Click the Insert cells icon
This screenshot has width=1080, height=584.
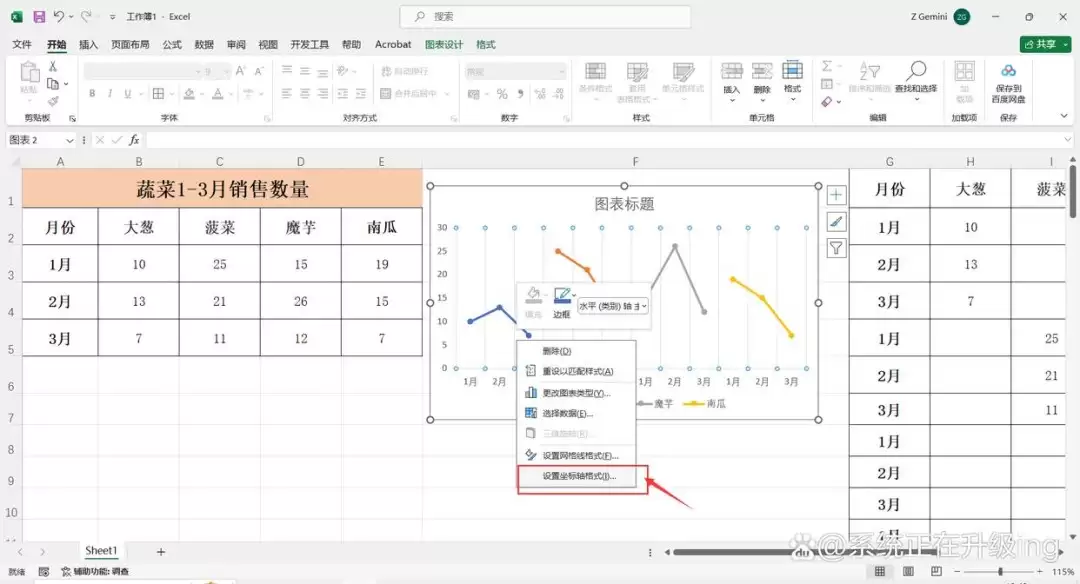731,71
